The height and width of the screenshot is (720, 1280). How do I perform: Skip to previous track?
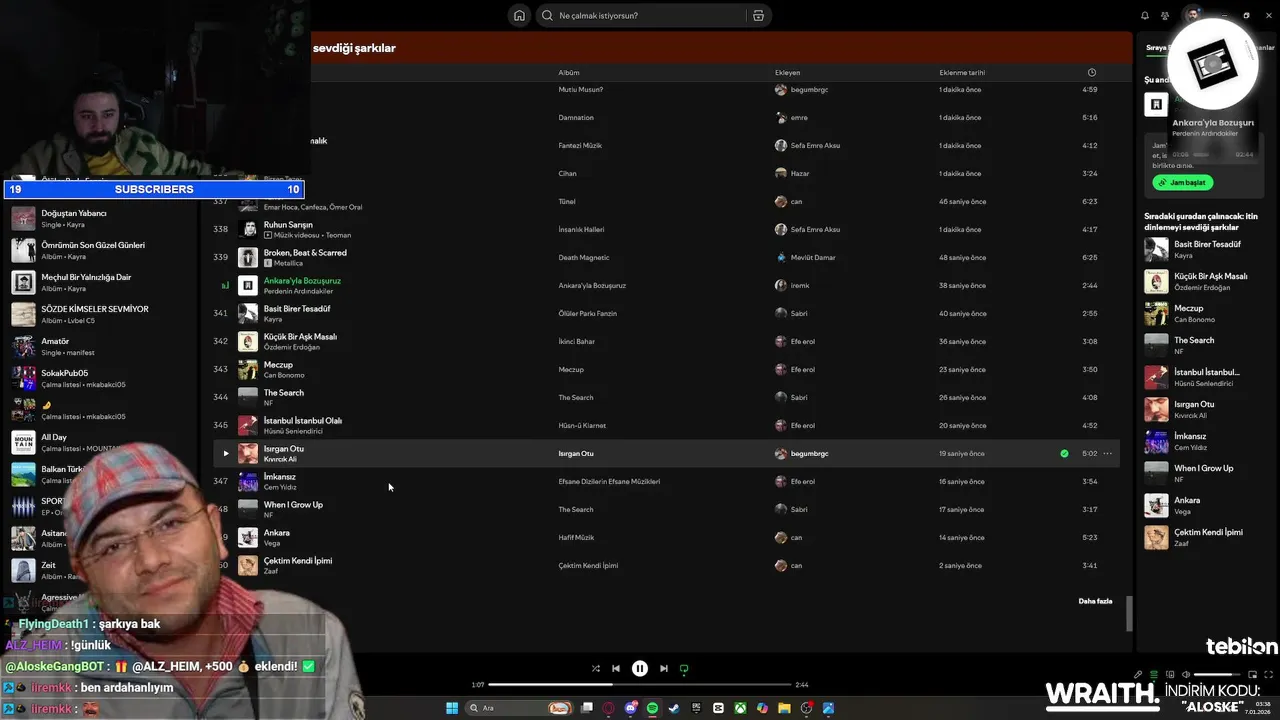tap(616, 669)
